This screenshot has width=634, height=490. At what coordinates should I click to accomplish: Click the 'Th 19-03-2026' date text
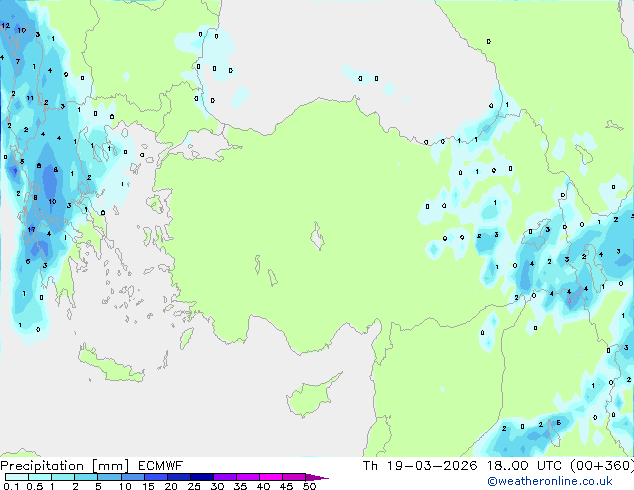(420, 466)
